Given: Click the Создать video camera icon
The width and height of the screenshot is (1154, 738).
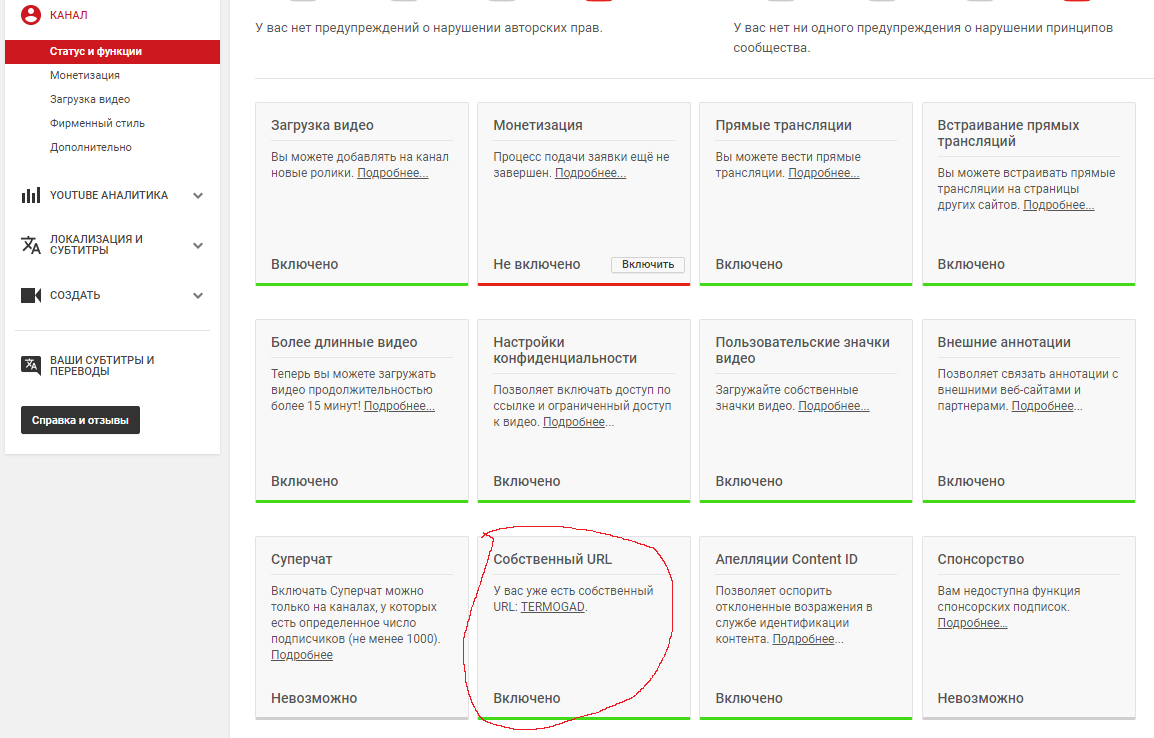Looking at the screenshot, I should [31, 296].
